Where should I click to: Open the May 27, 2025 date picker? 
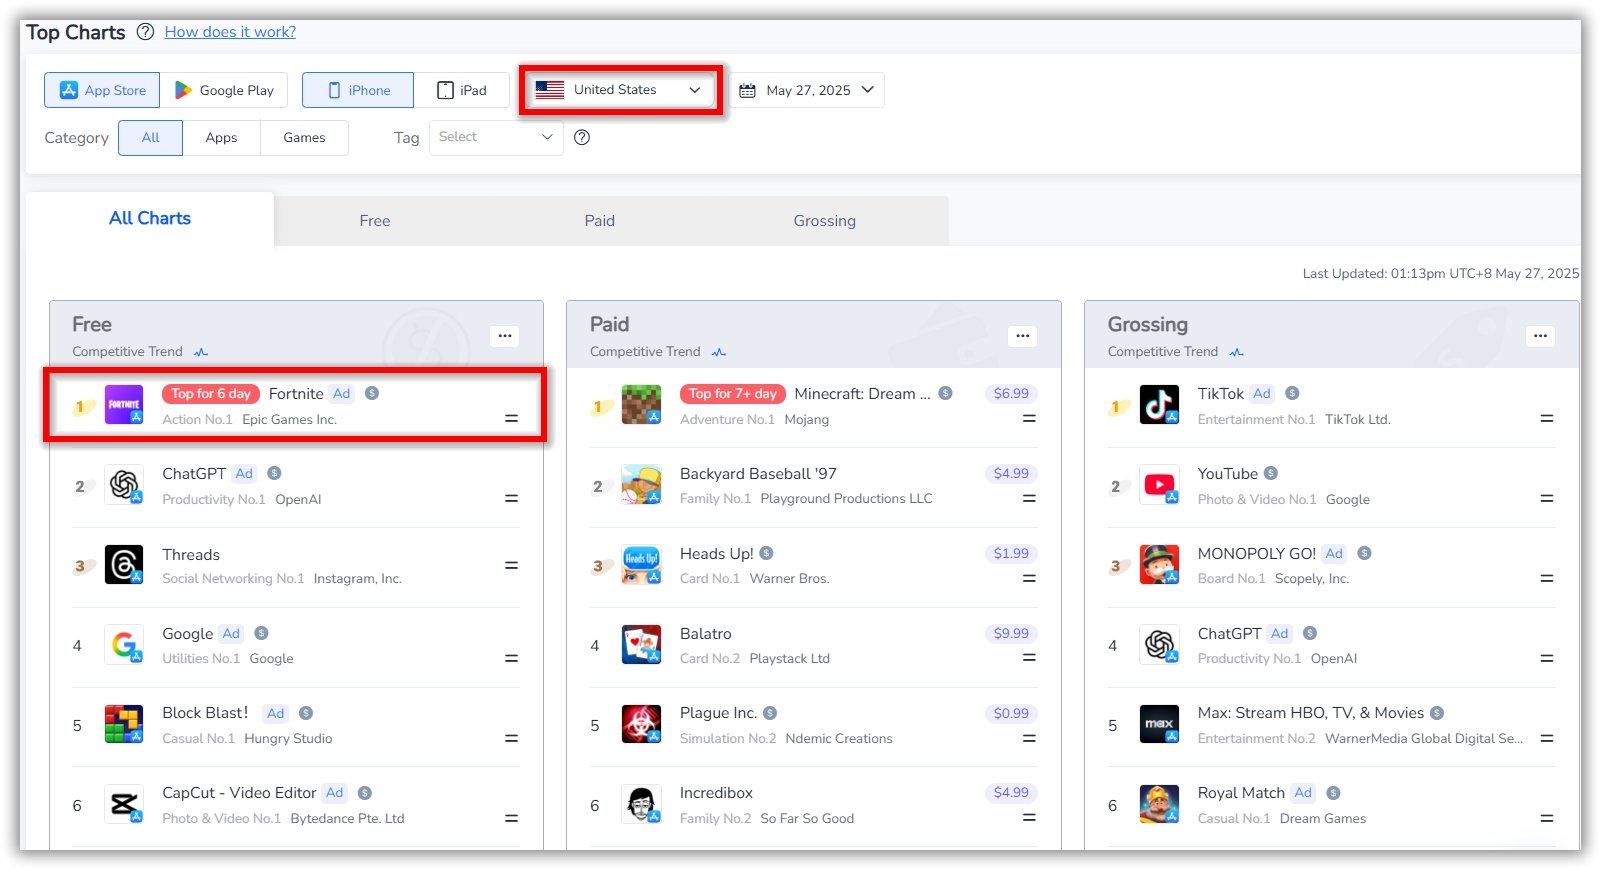807,90
